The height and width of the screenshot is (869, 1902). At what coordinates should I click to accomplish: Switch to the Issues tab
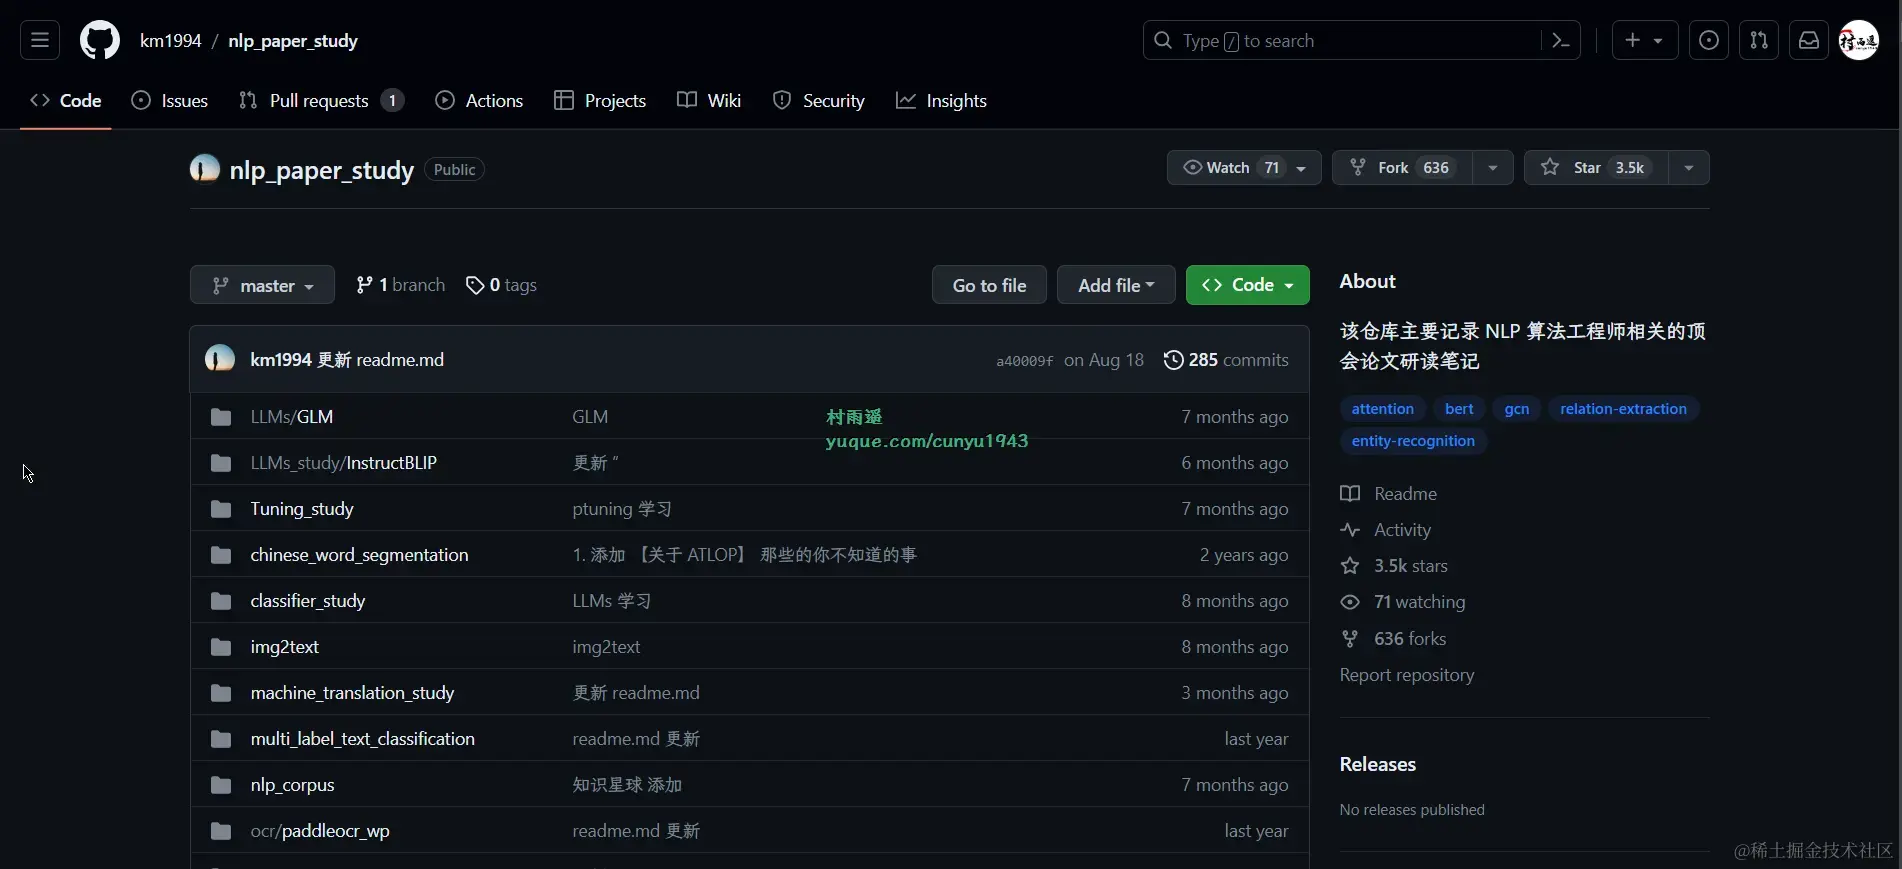pyautogui.click(x=170, y=101)
